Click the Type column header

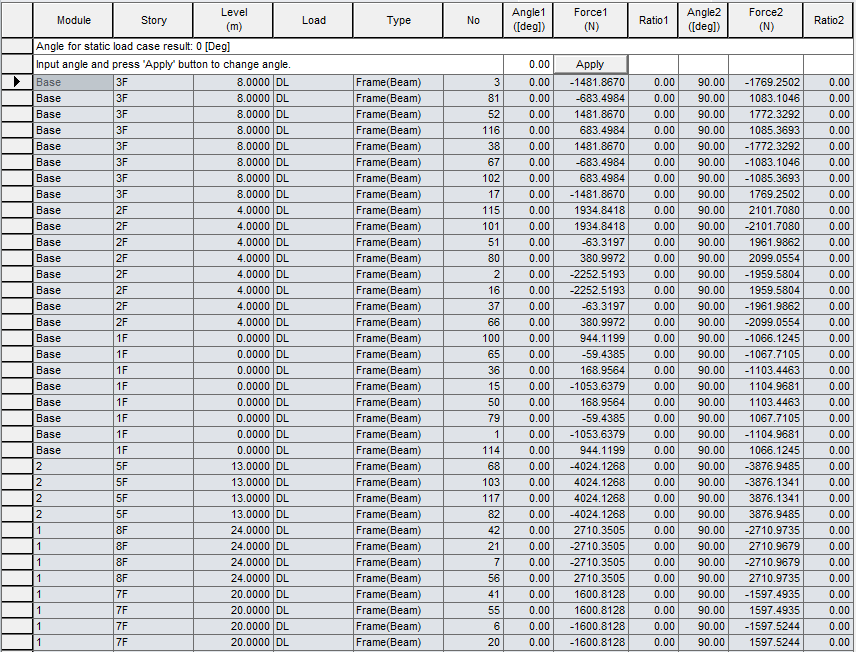(398, 19)
